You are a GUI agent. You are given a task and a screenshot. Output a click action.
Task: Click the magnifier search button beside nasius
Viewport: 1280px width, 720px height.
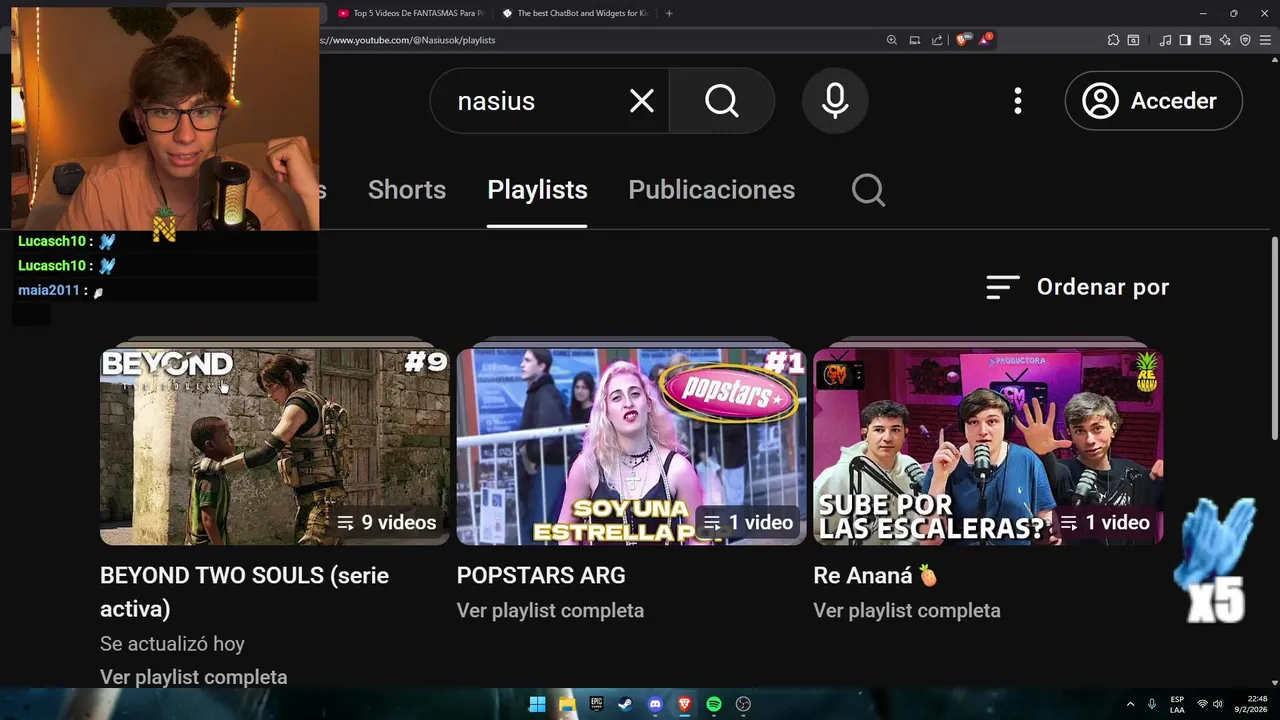(x=721, y=101)
